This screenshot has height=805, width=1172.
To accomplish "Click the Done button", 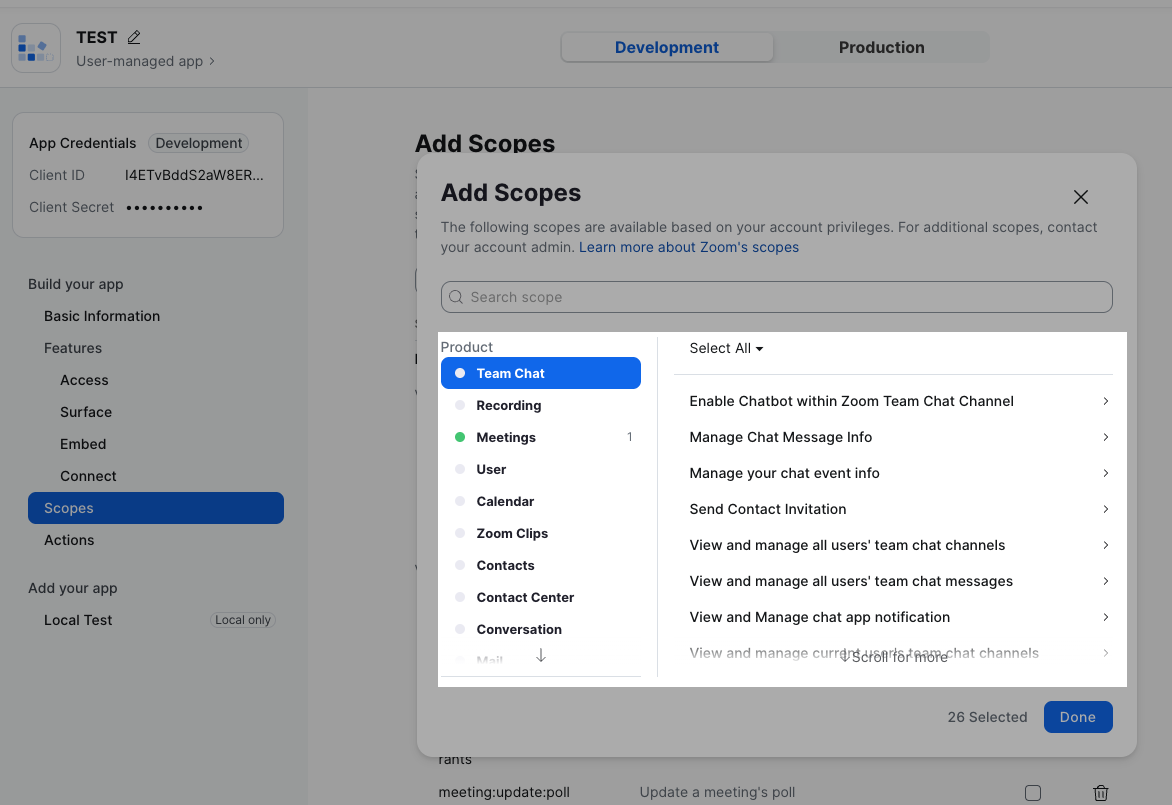I will click(1078, 717).
